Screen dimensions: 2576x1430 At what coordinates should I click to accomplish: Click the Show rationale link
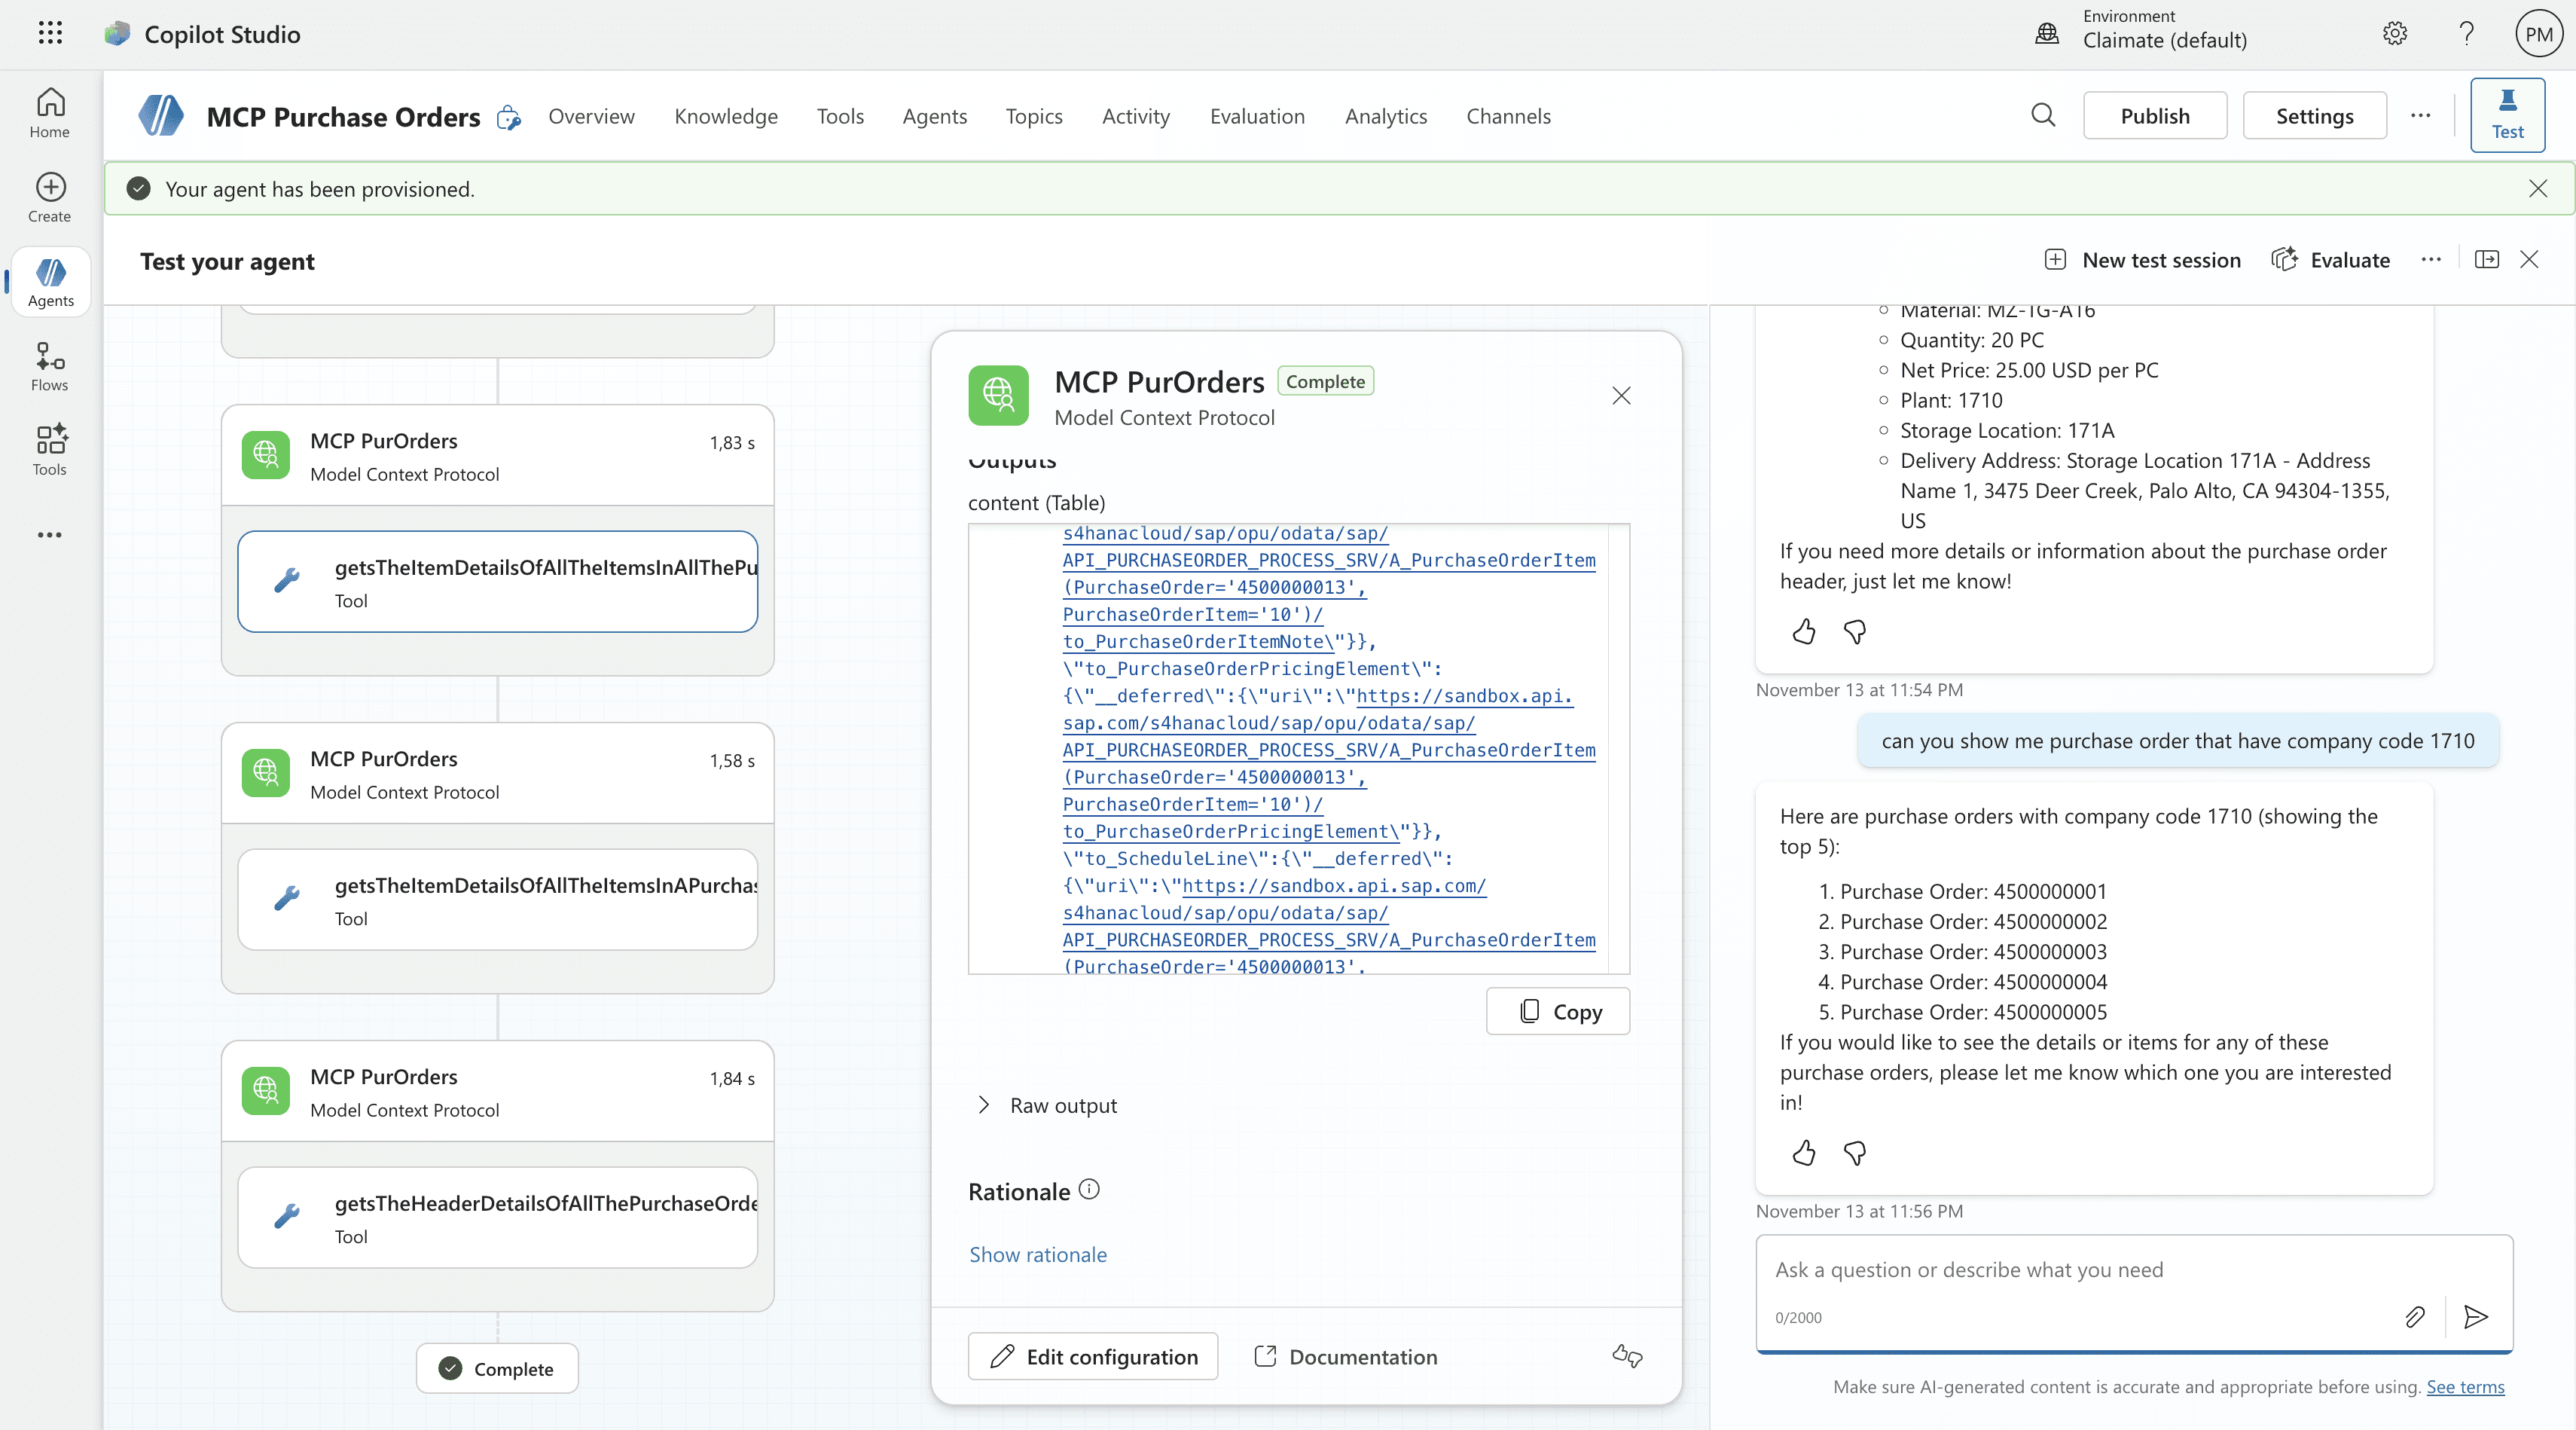(x=1037, y=1254)
